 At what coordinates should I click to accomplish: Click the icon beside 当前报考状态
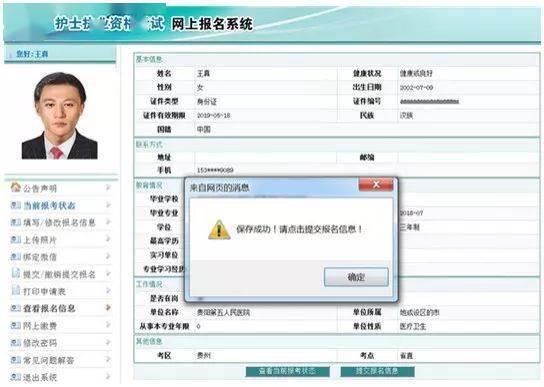pos(16,205)
